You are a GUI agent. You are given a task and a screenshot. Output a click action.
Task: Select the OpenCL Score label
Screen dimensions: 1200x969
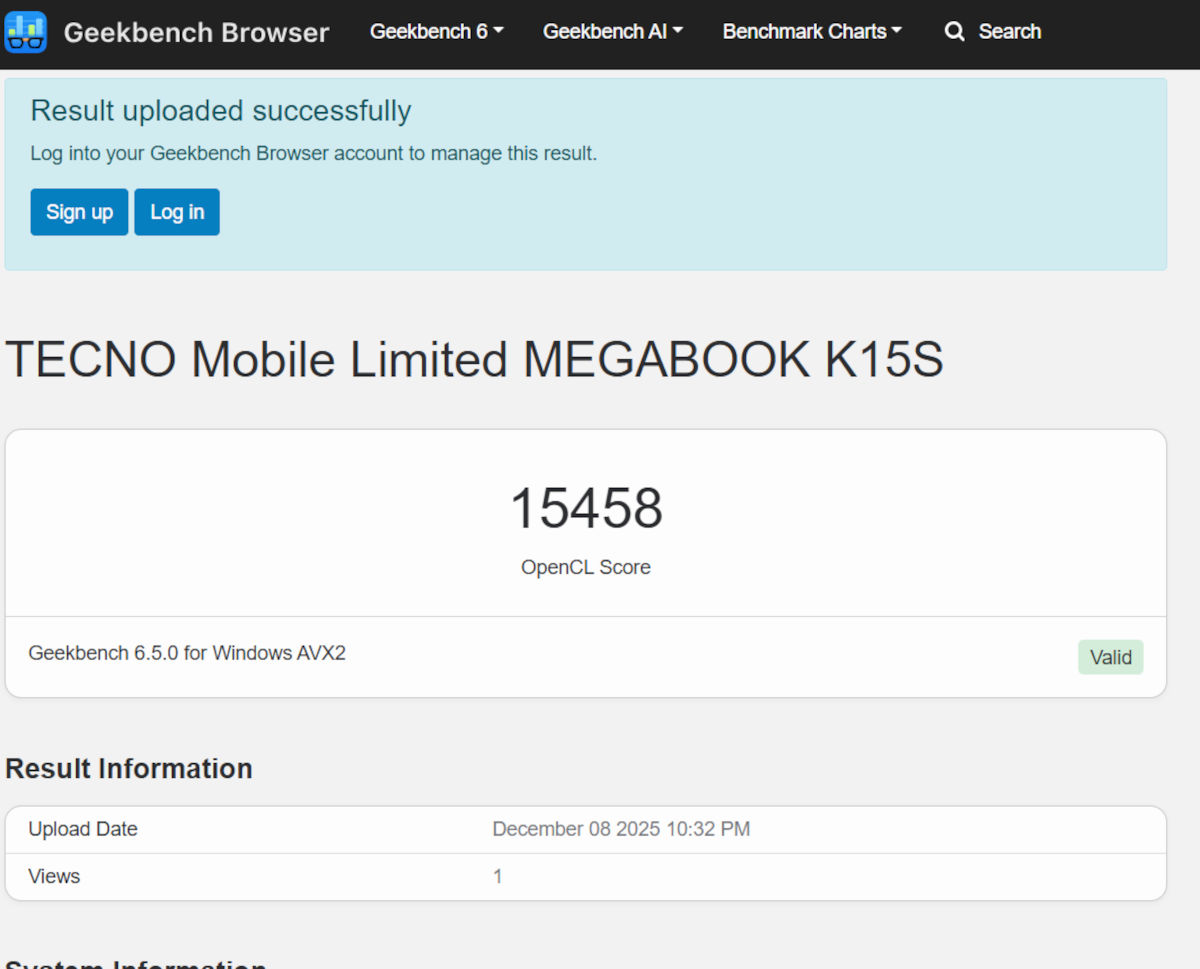tap(585, 567)
